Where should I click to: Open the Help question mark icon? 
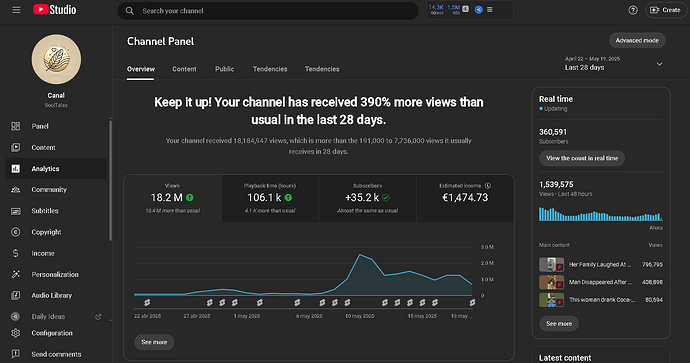coord(633,10)
